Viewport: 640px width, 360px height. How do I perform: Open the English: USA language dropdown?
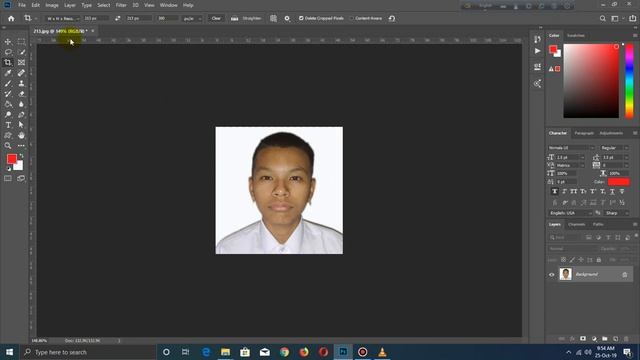coord(570,213)
